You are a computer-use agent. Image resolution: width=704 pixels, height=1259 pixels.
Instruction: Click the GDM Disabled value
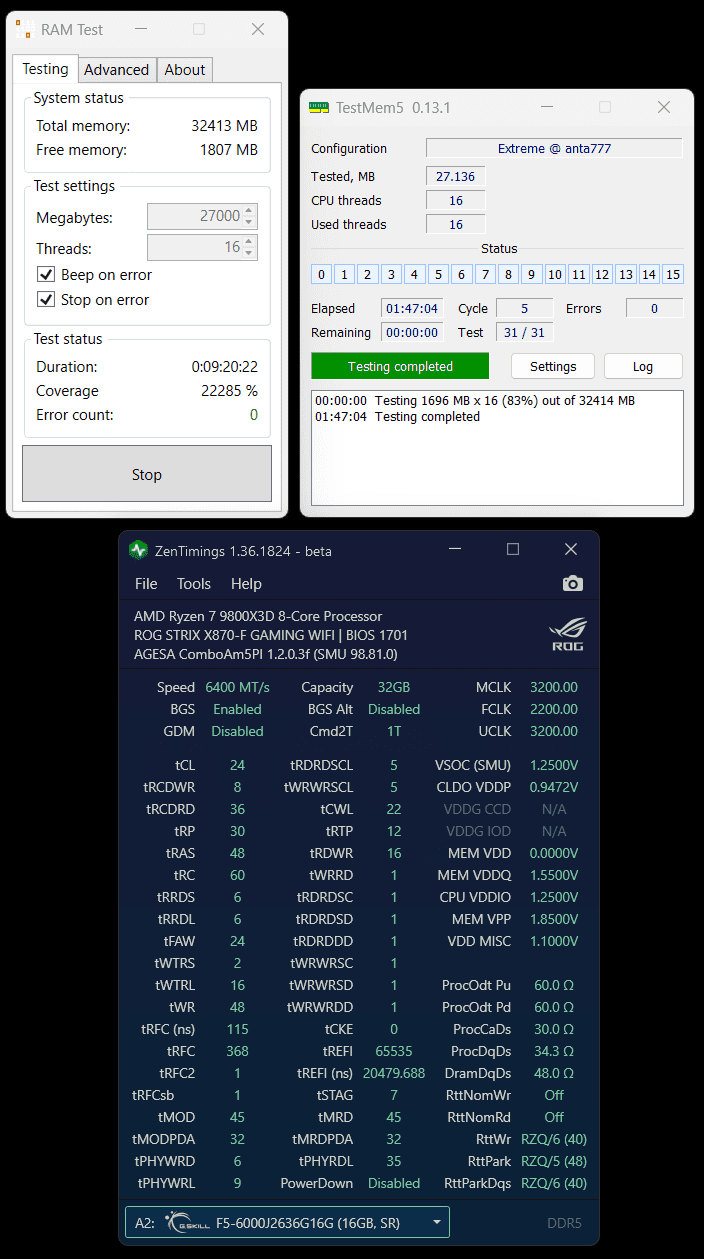[237, 731]
